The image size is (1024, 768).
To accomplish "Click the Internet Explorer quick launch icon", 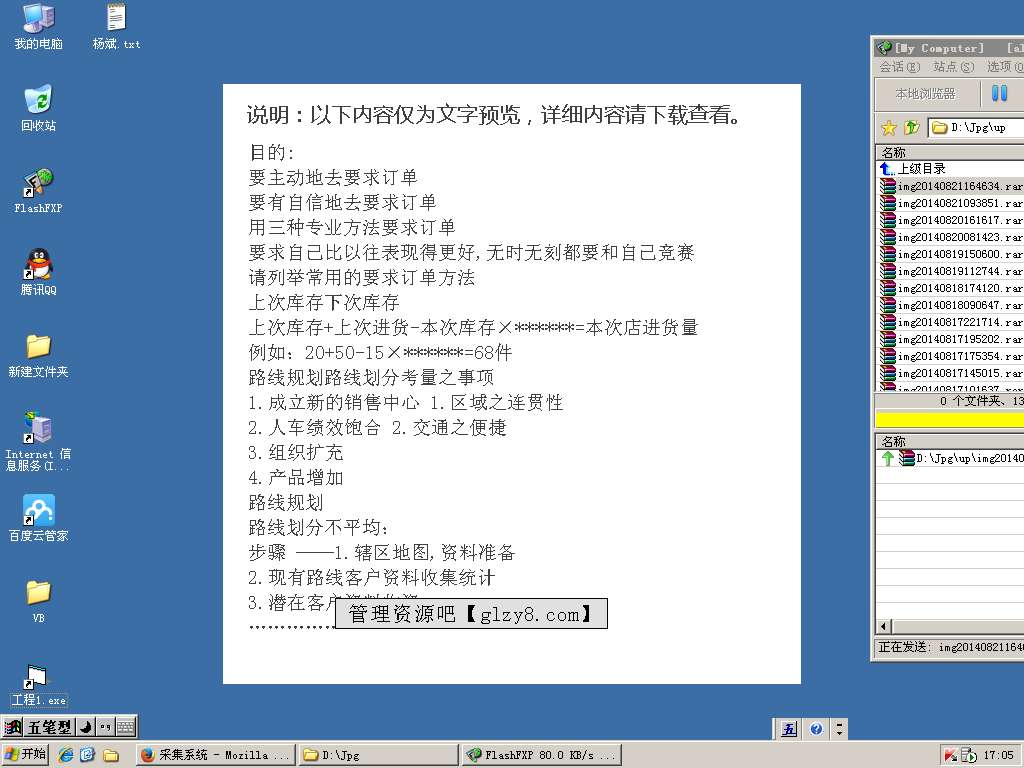I will pyautogui.click(x=66, y=754).
